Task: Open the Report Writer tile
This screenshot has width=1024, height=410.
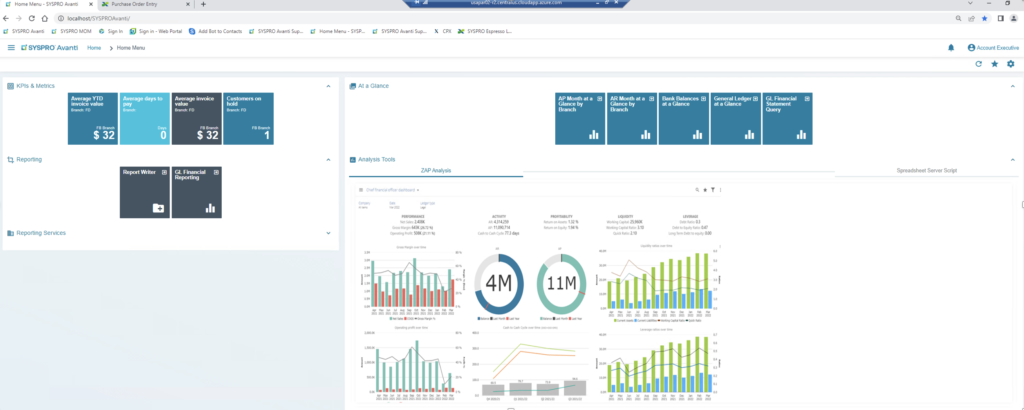Action: (144, 192)
